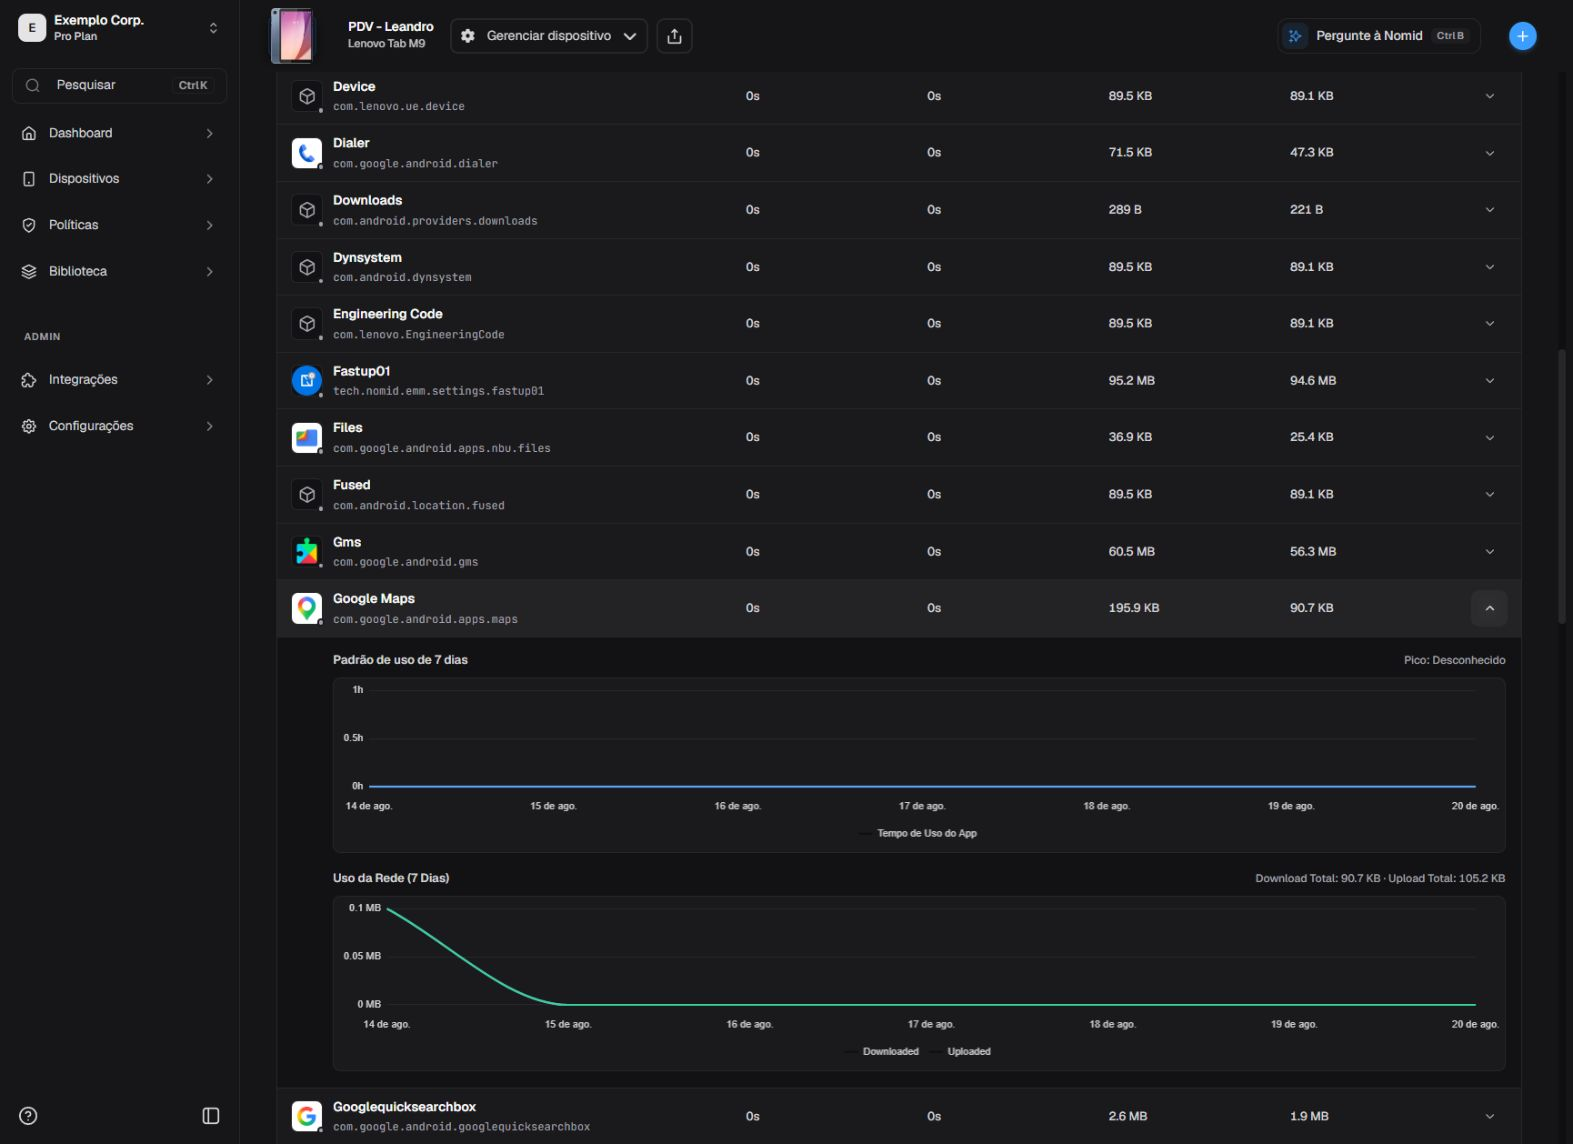Click the Exemplo Corp. E avatar
The height and width of the screenshot is (1144, 1573).
click(32, 28)
